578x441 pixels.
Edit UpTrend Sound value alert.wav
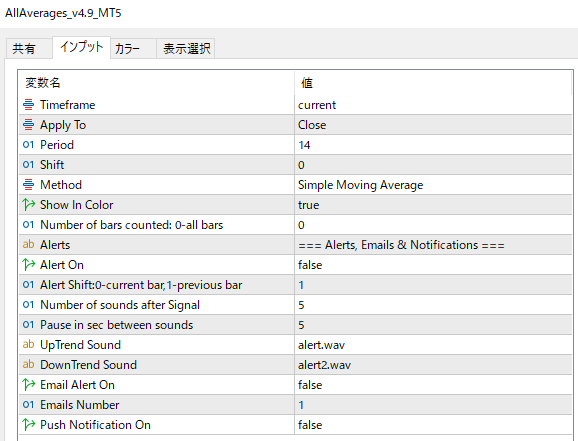[x=433, y=344]
